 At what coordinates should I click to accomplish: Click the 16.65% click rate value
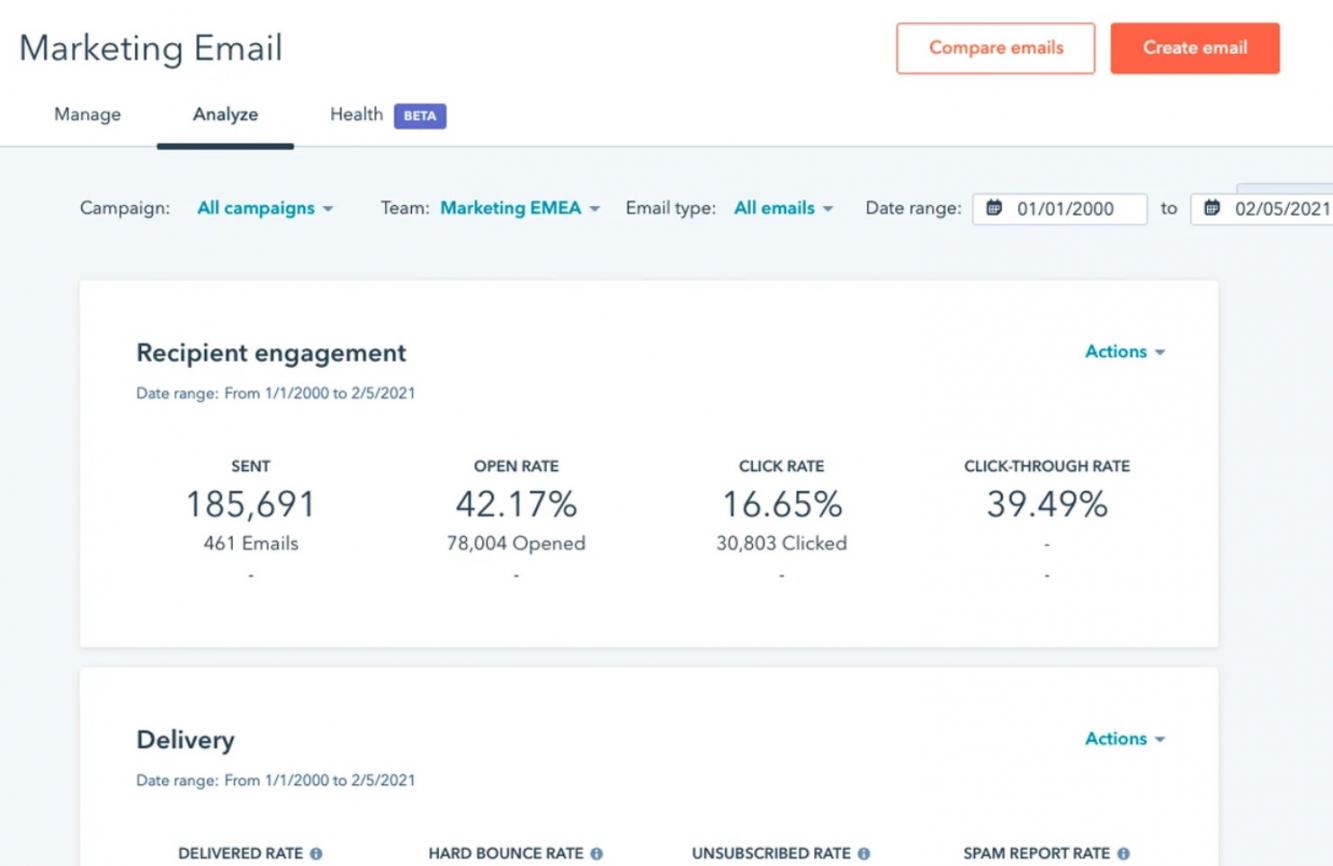click(782, 504)
